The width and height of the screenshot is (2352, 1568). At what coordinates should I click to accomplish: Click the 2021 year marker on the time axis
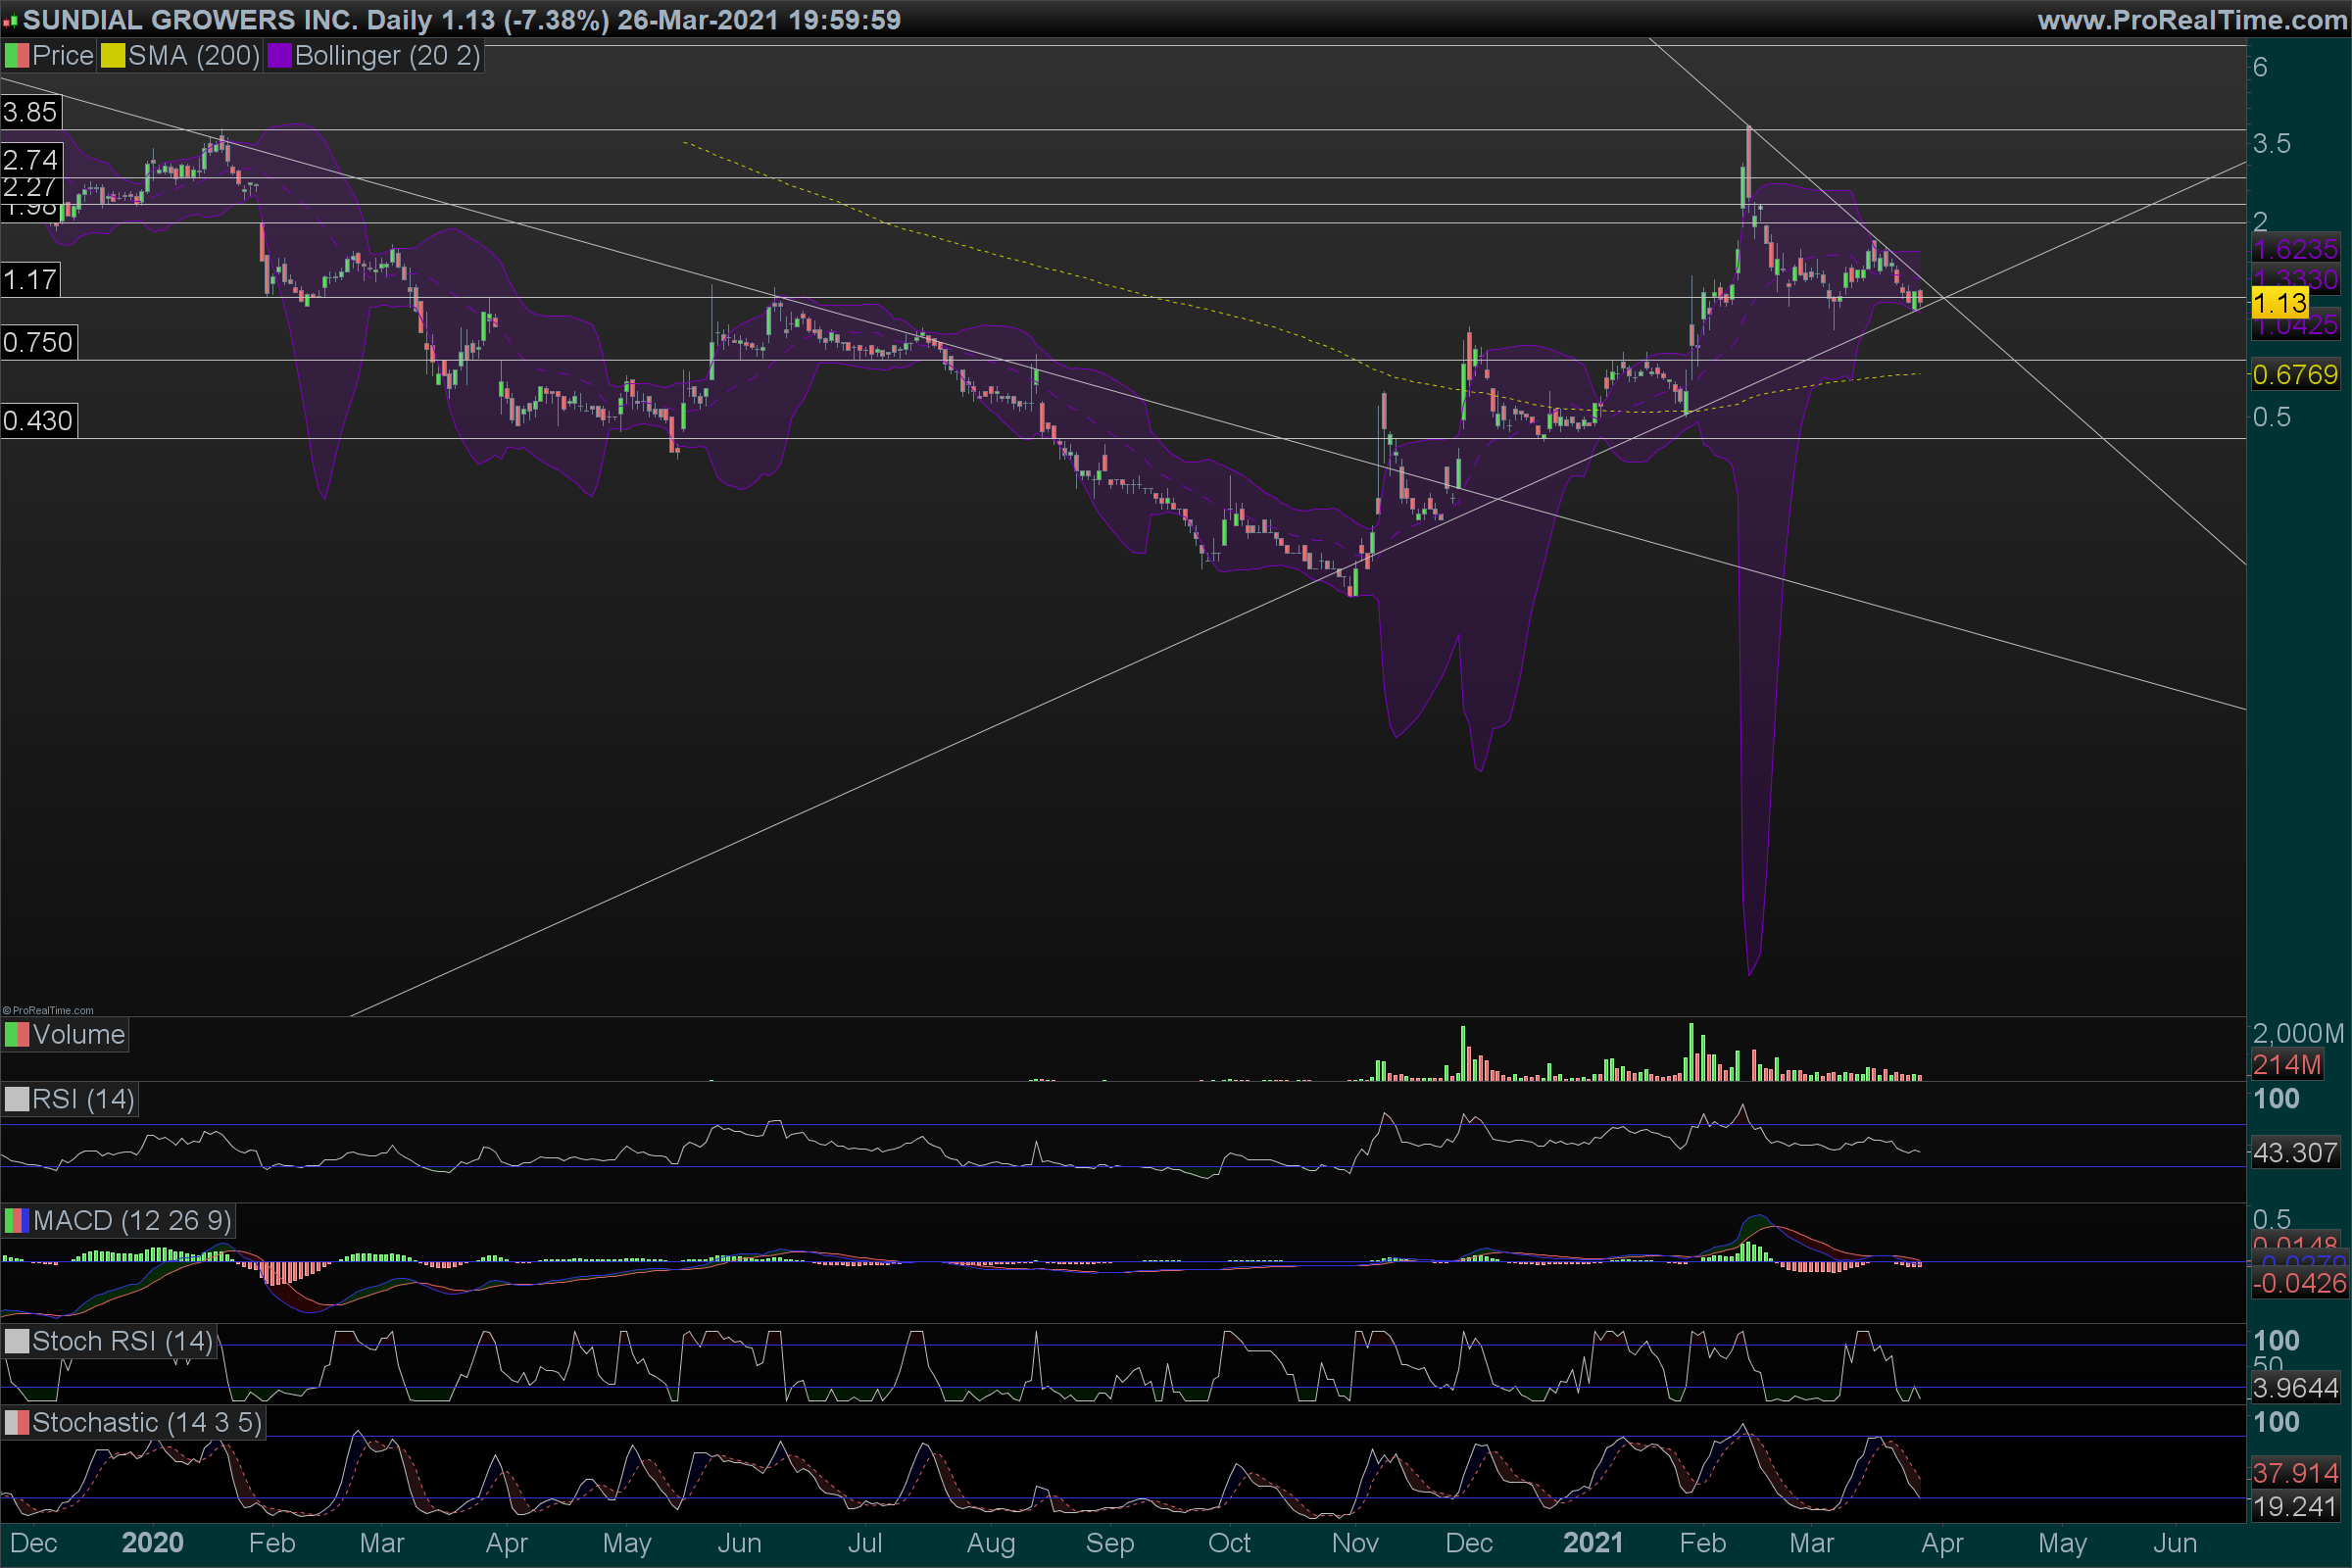point(1592,1542)
